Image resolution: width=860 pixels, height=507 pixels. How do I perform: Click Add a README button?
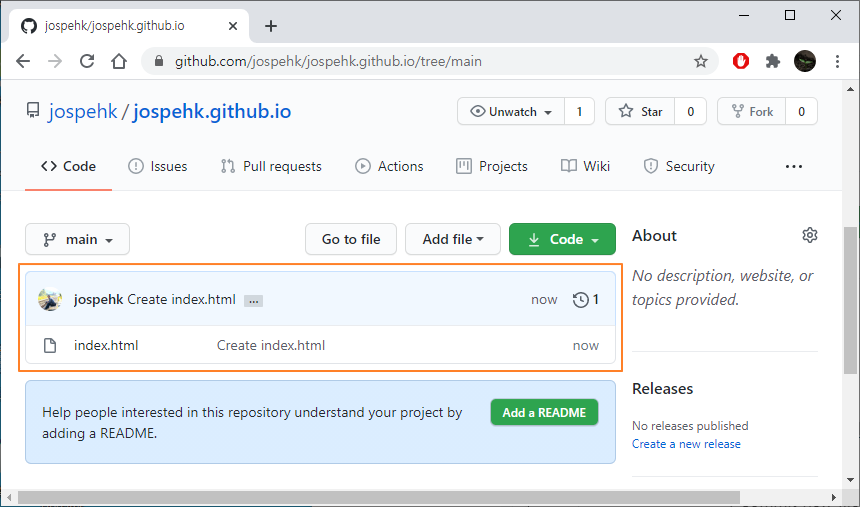(544, 413)
